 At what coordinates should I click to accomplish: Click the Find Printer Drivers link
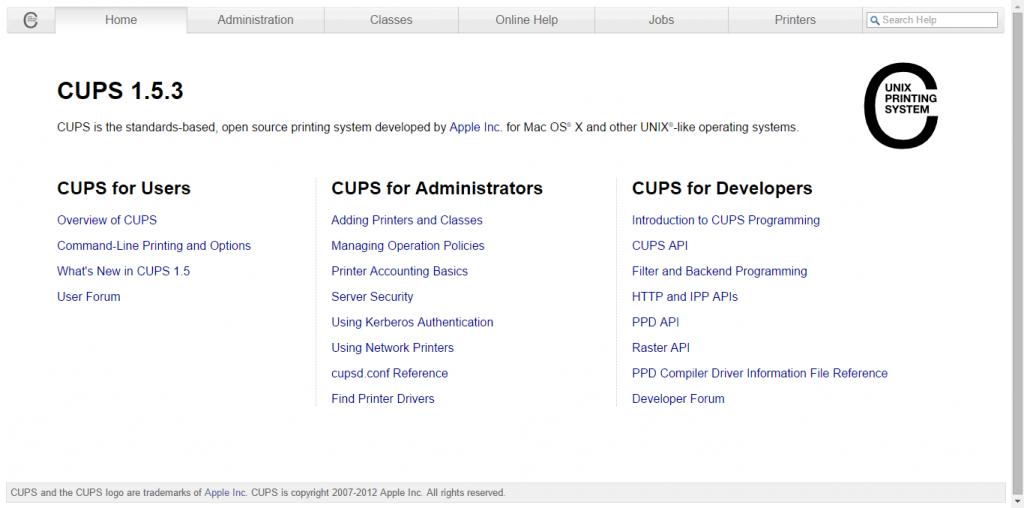click(x=383, y=399)
